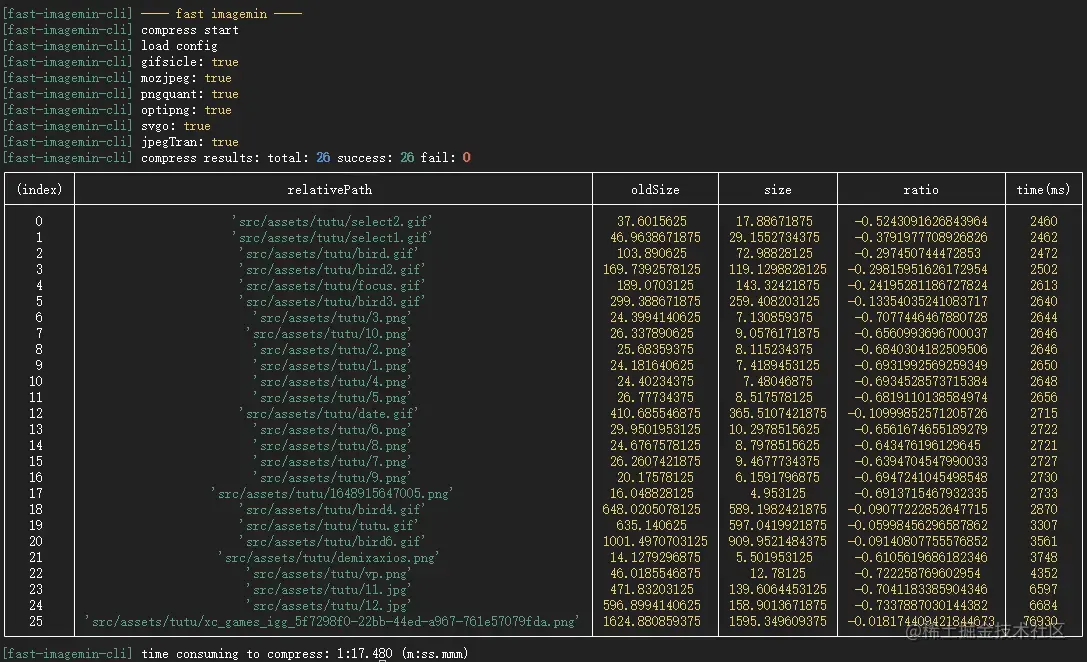Image resolution: width=1087 pixels, height=662 pixels.
Task: Click ratio value -0.722258769602954
Action: 917,573
